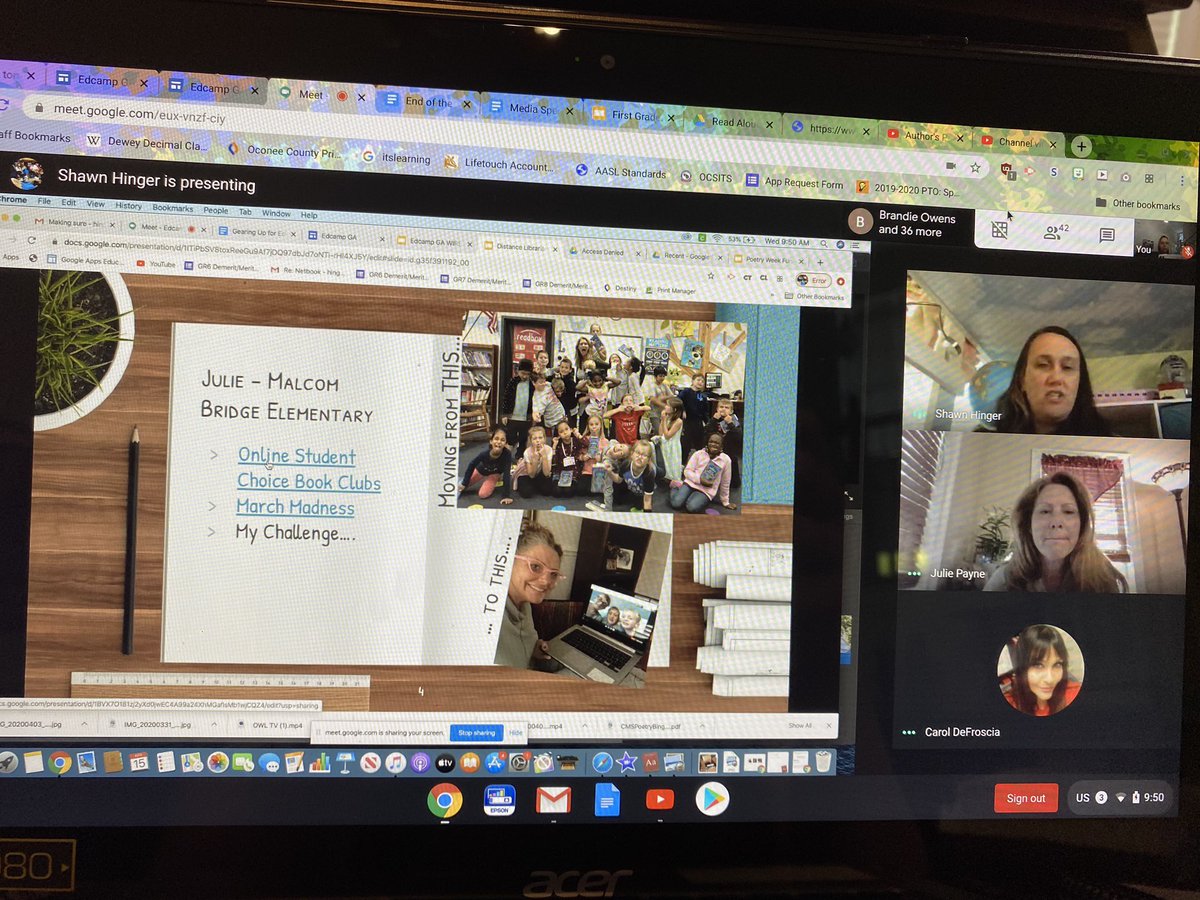Screen dimensions: 1200x900
Task: Open the itslearning bookmark
Action: [x=396, y=157]
